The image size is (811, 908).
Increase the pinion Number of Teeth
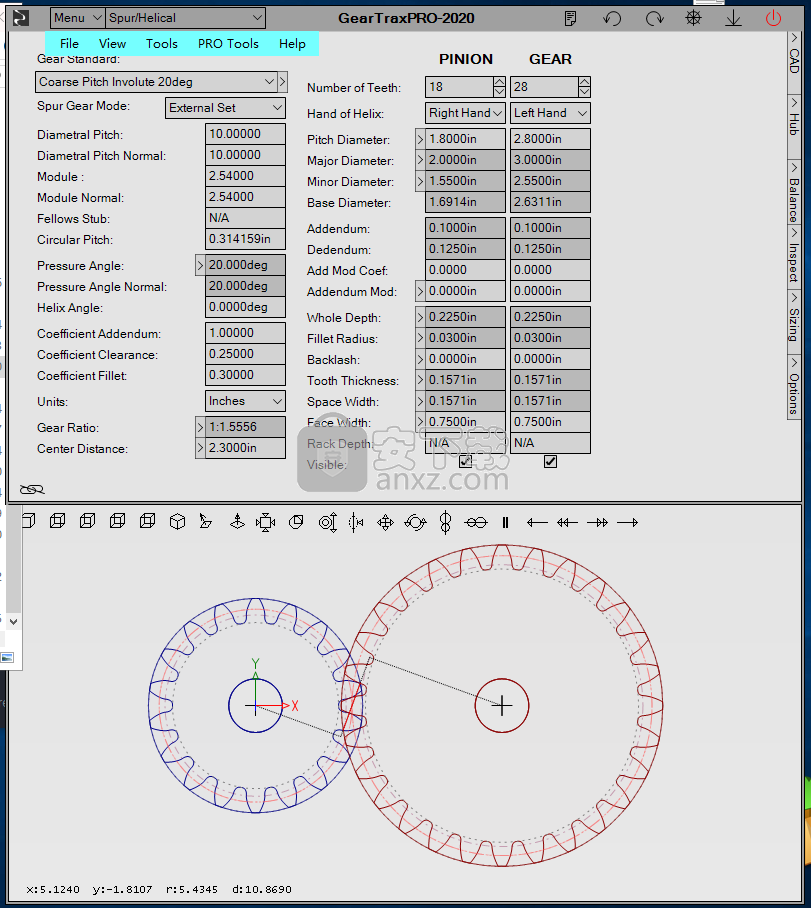point(499,82)
